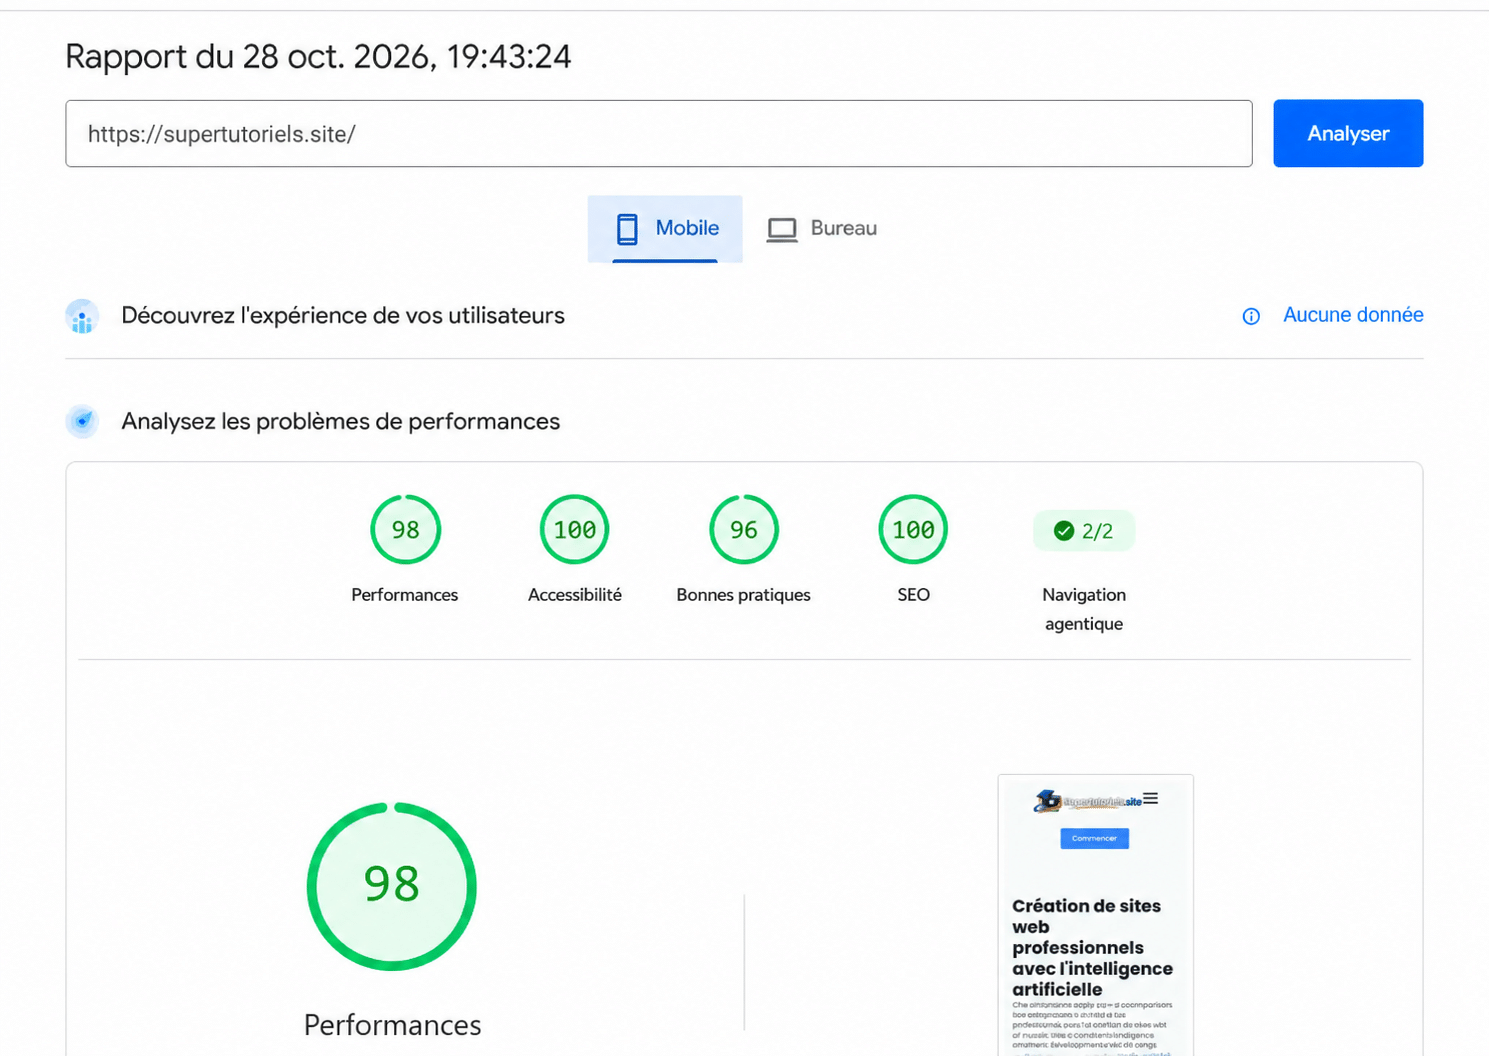Screen dimensions: 1489x1056
Task: Open the Bonnes pratiques score gauge 96
Action: click(744, 529)
